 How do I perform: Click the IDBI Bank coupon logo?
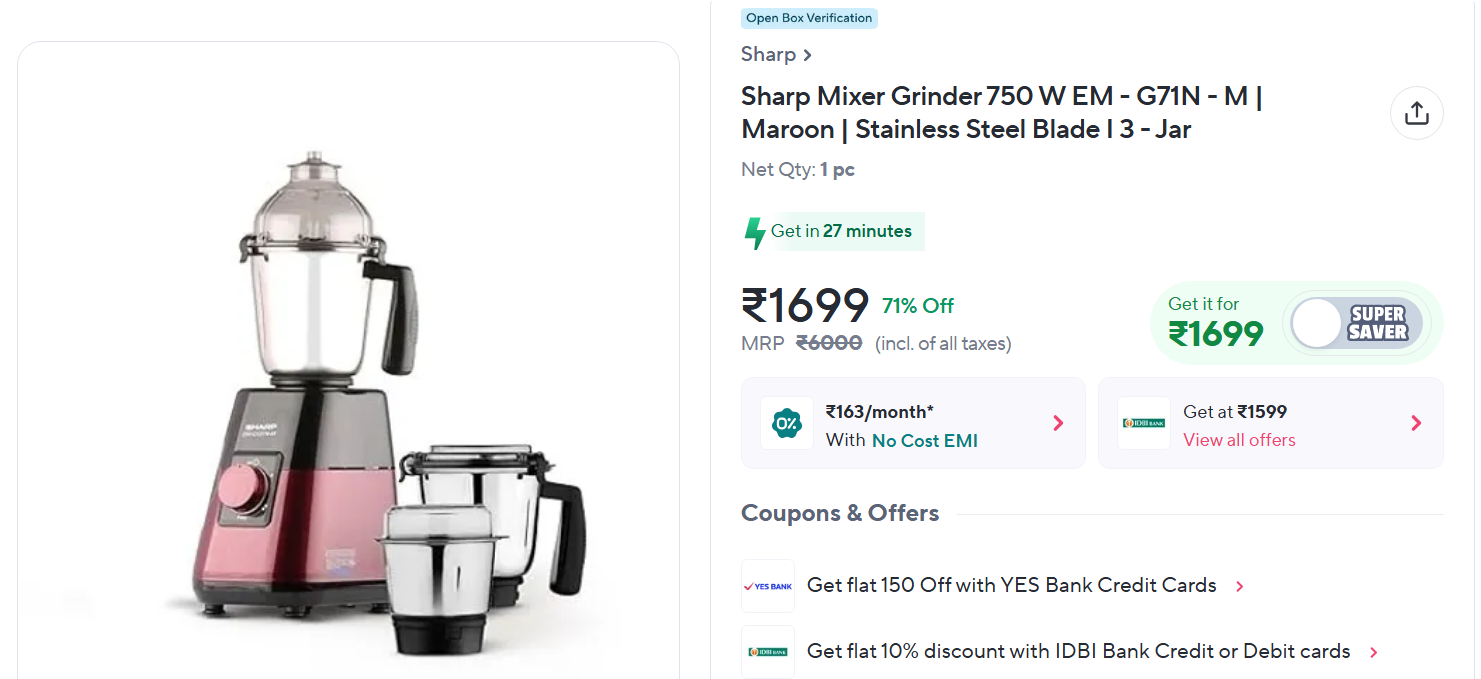[x=768, y=652]
